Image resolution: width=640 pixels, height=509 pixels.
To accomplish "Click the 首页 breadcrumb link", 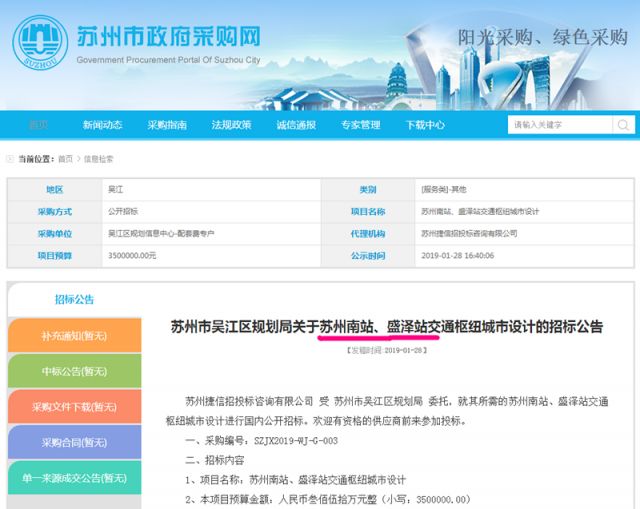I will coord(66,159).
